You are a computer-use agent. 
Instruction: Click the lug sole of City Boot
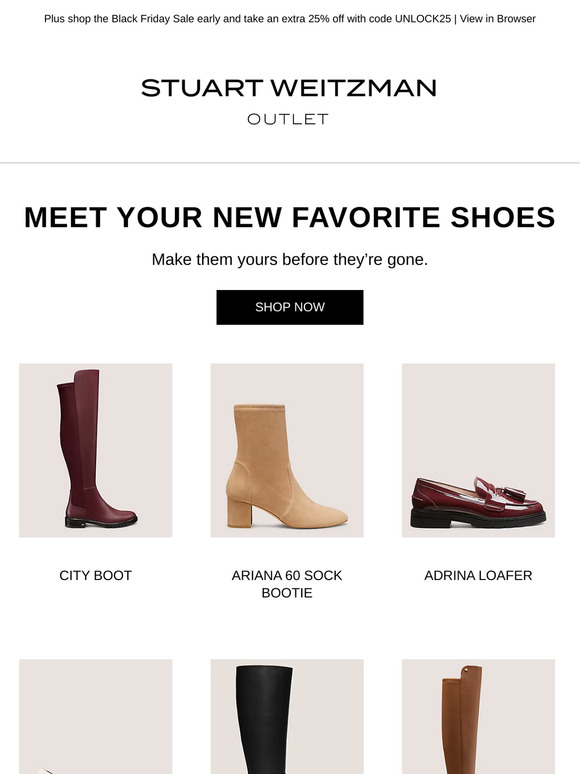(x=101, y=523)
